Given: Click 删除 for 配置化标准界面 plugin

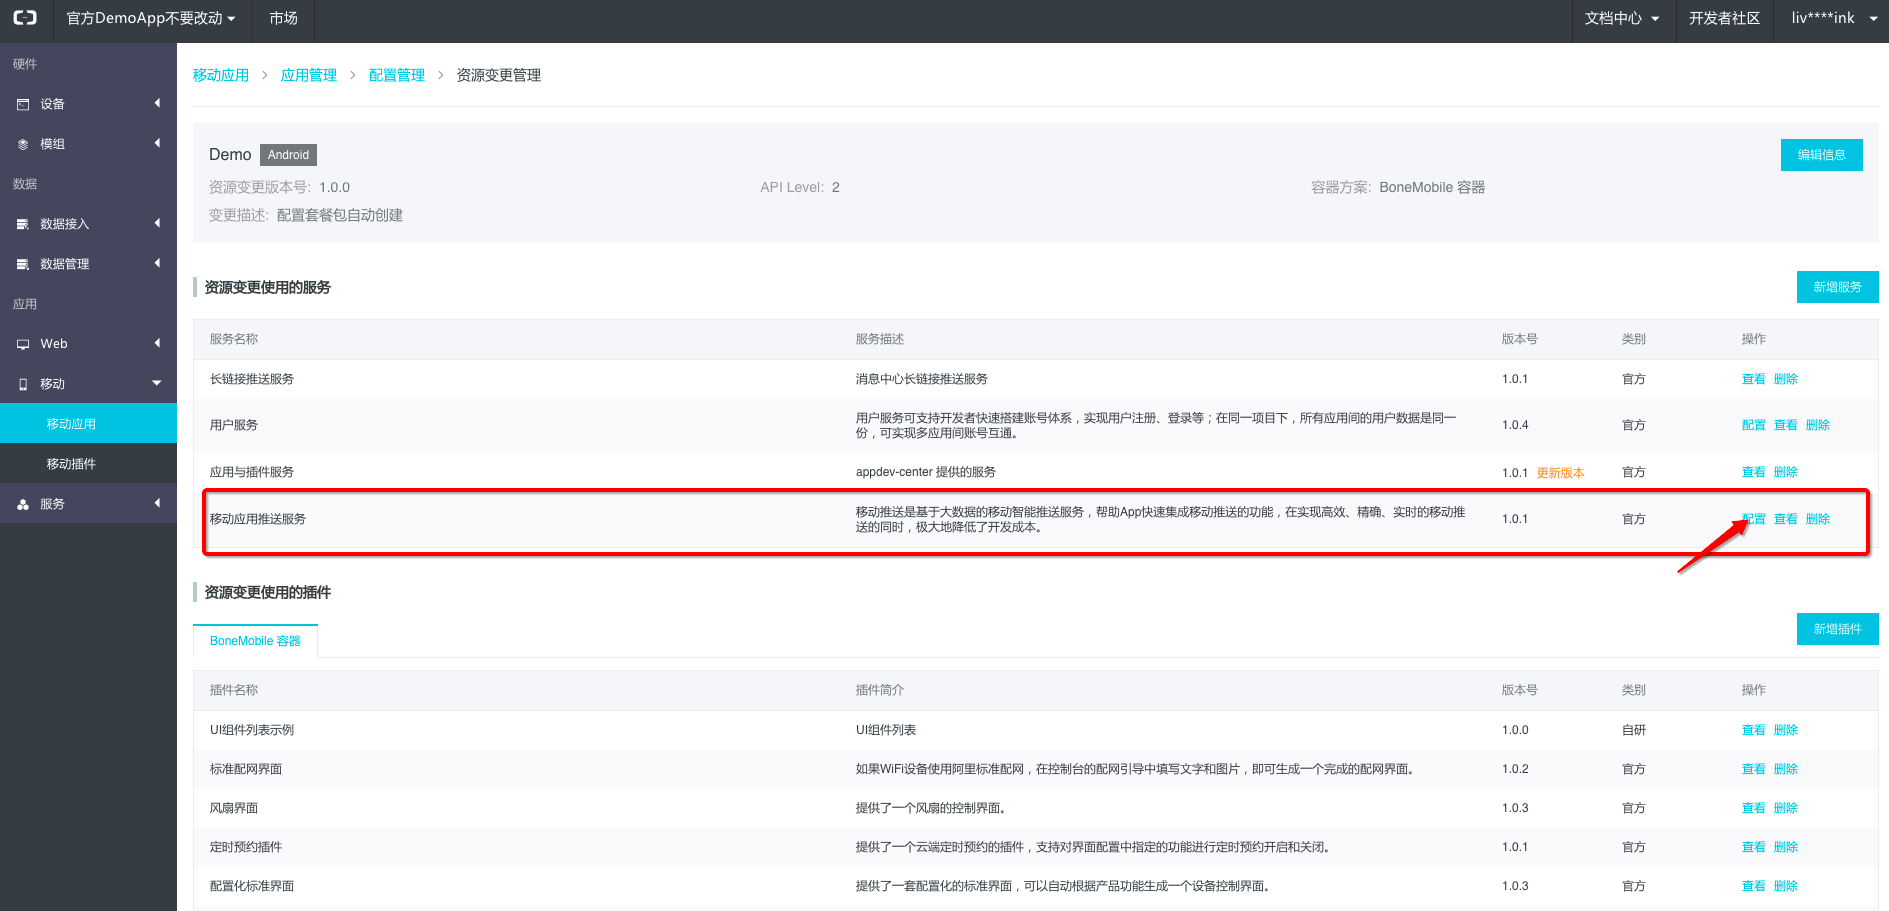Looking at the screenshot, I should click(x=1785, y=886).
